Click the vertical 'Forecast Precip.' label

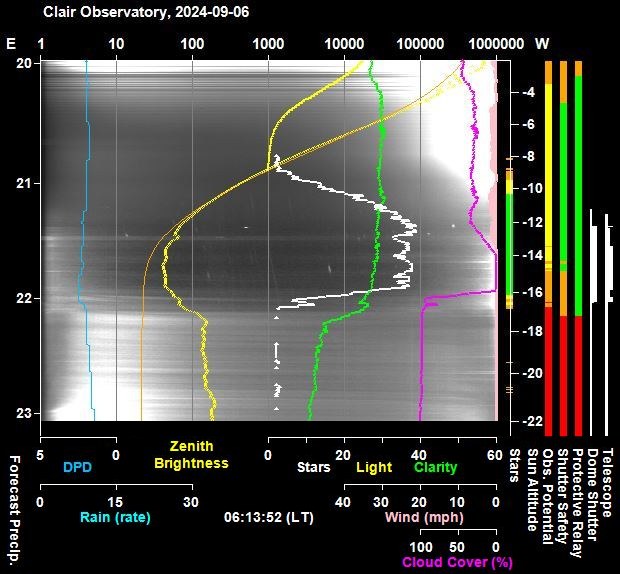pyautogui.click(x=14, y=512)
